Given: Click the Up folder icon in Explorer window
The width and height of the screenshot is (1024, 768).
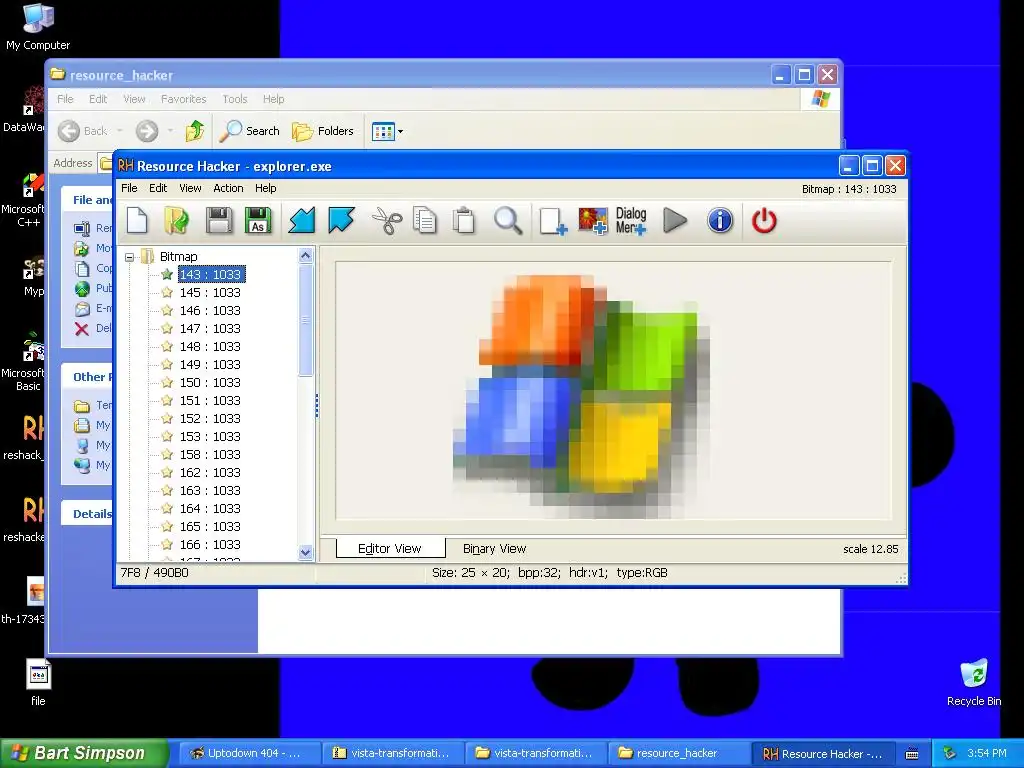Looking at the screenshot, I should [194, 131].
